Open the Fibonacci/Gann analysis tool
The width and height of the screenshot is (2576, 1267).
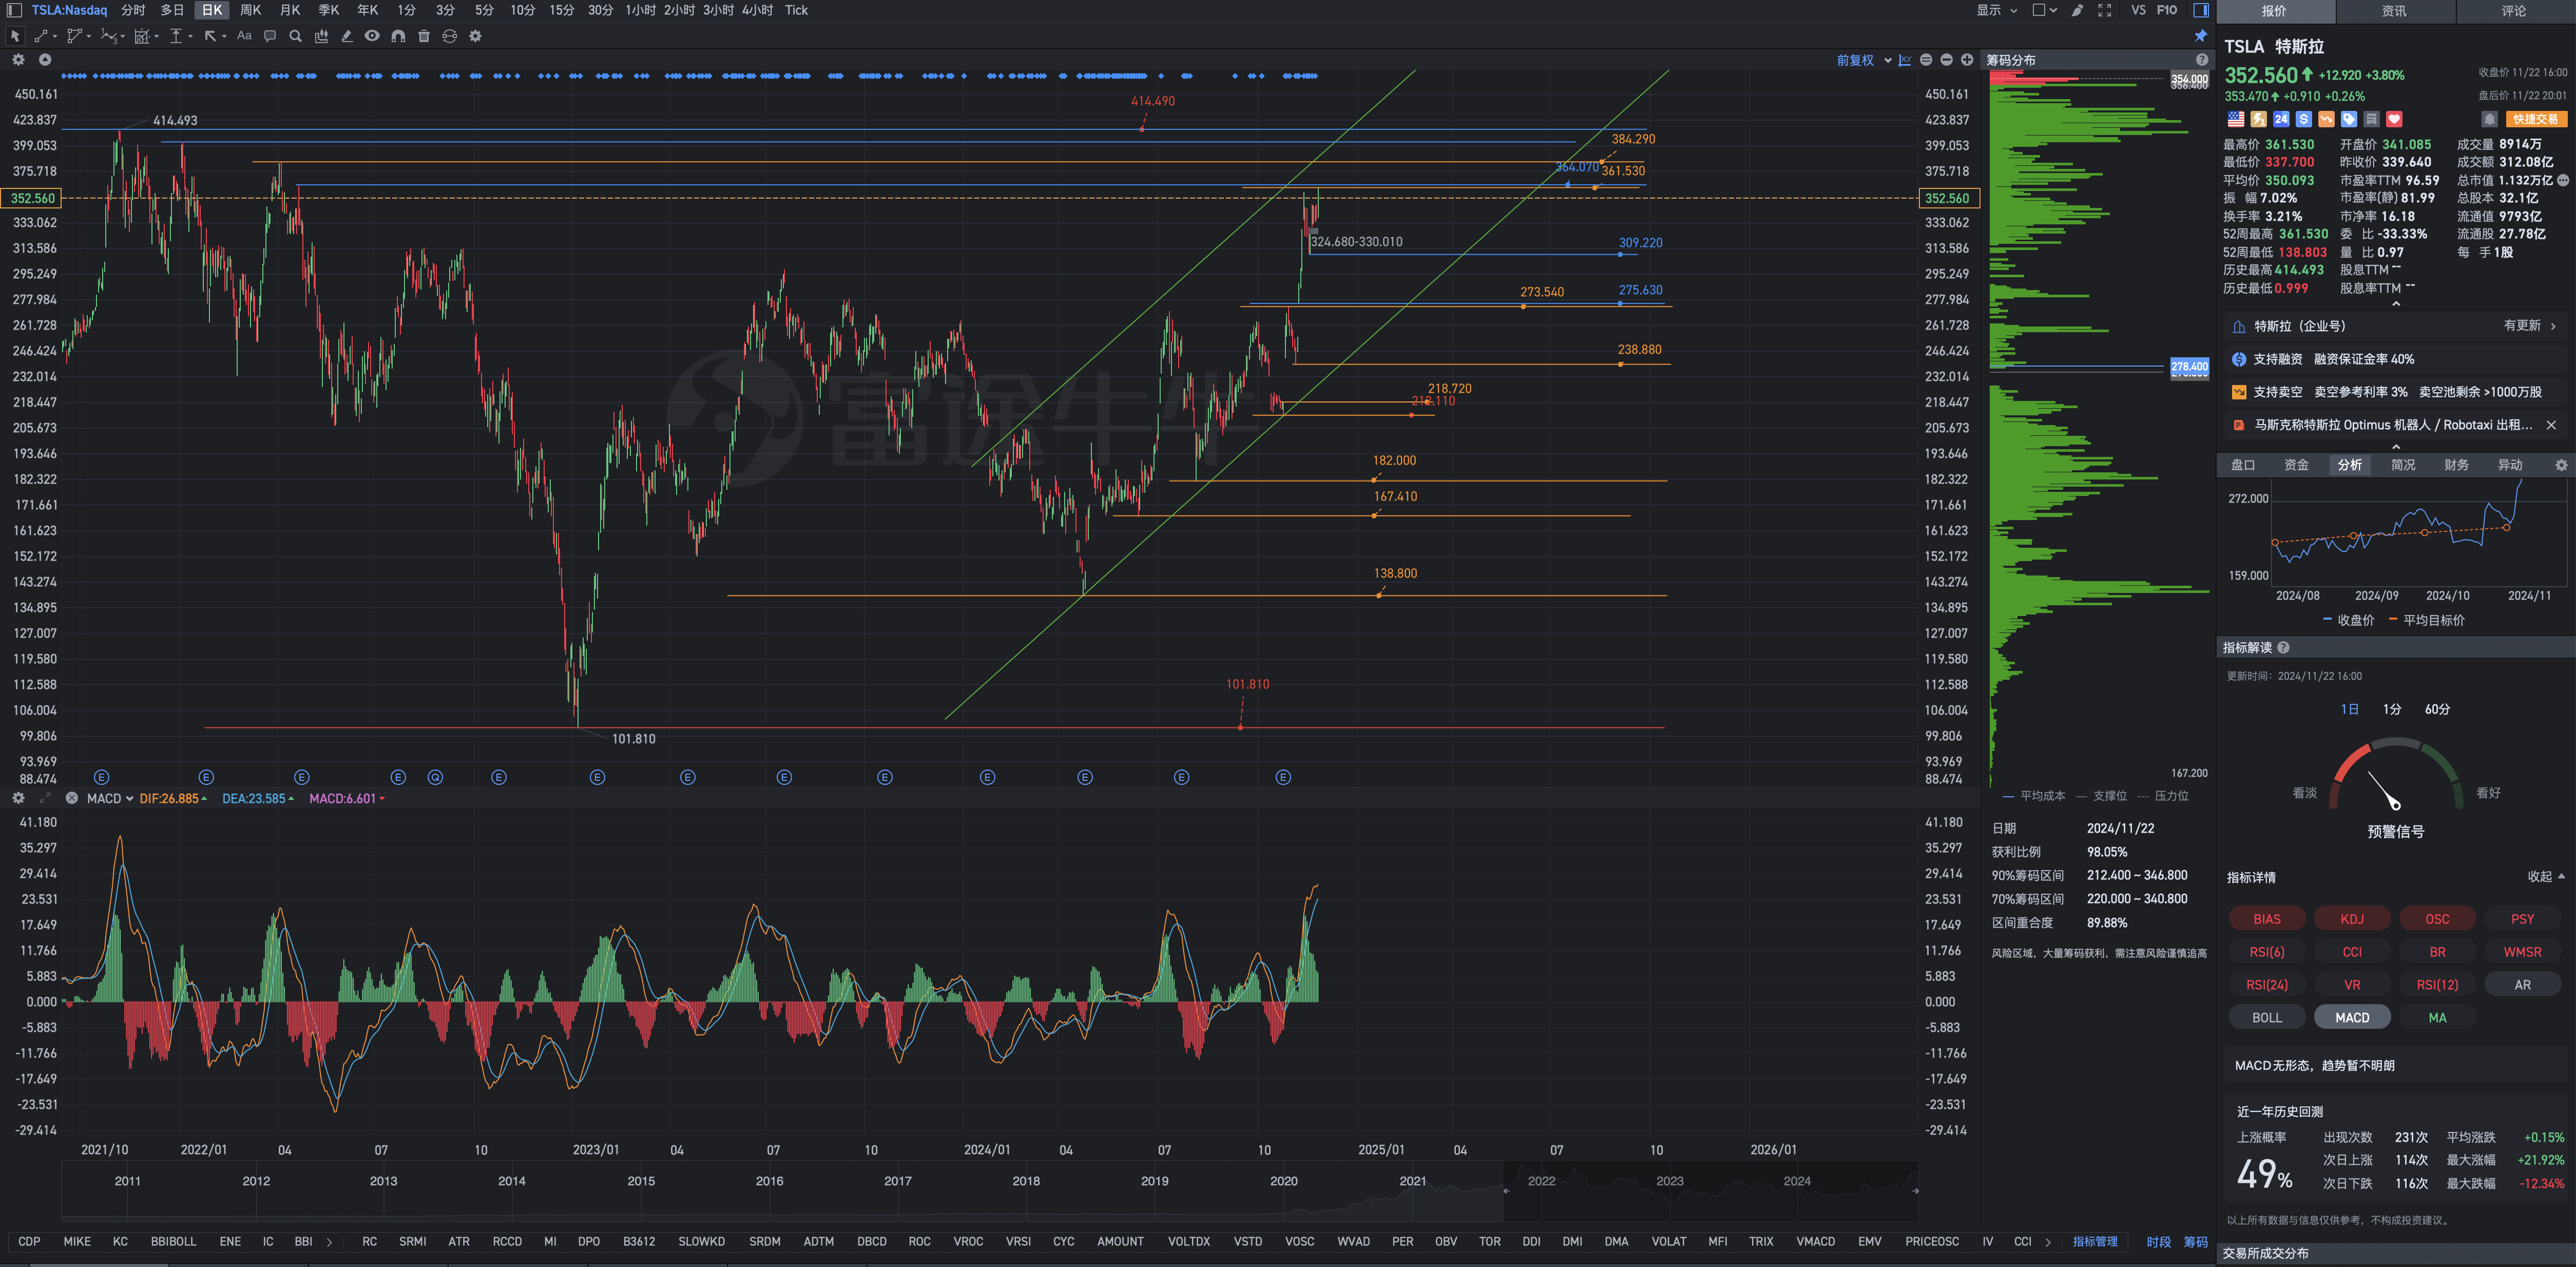[x=142, y=36]
